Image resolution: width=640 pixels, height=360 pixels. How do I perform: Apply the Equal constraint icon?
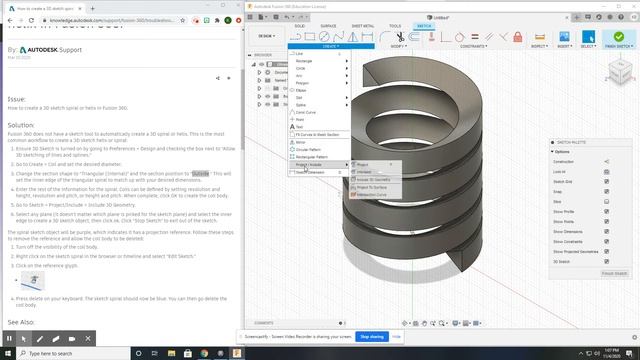[x=475, y=37]
